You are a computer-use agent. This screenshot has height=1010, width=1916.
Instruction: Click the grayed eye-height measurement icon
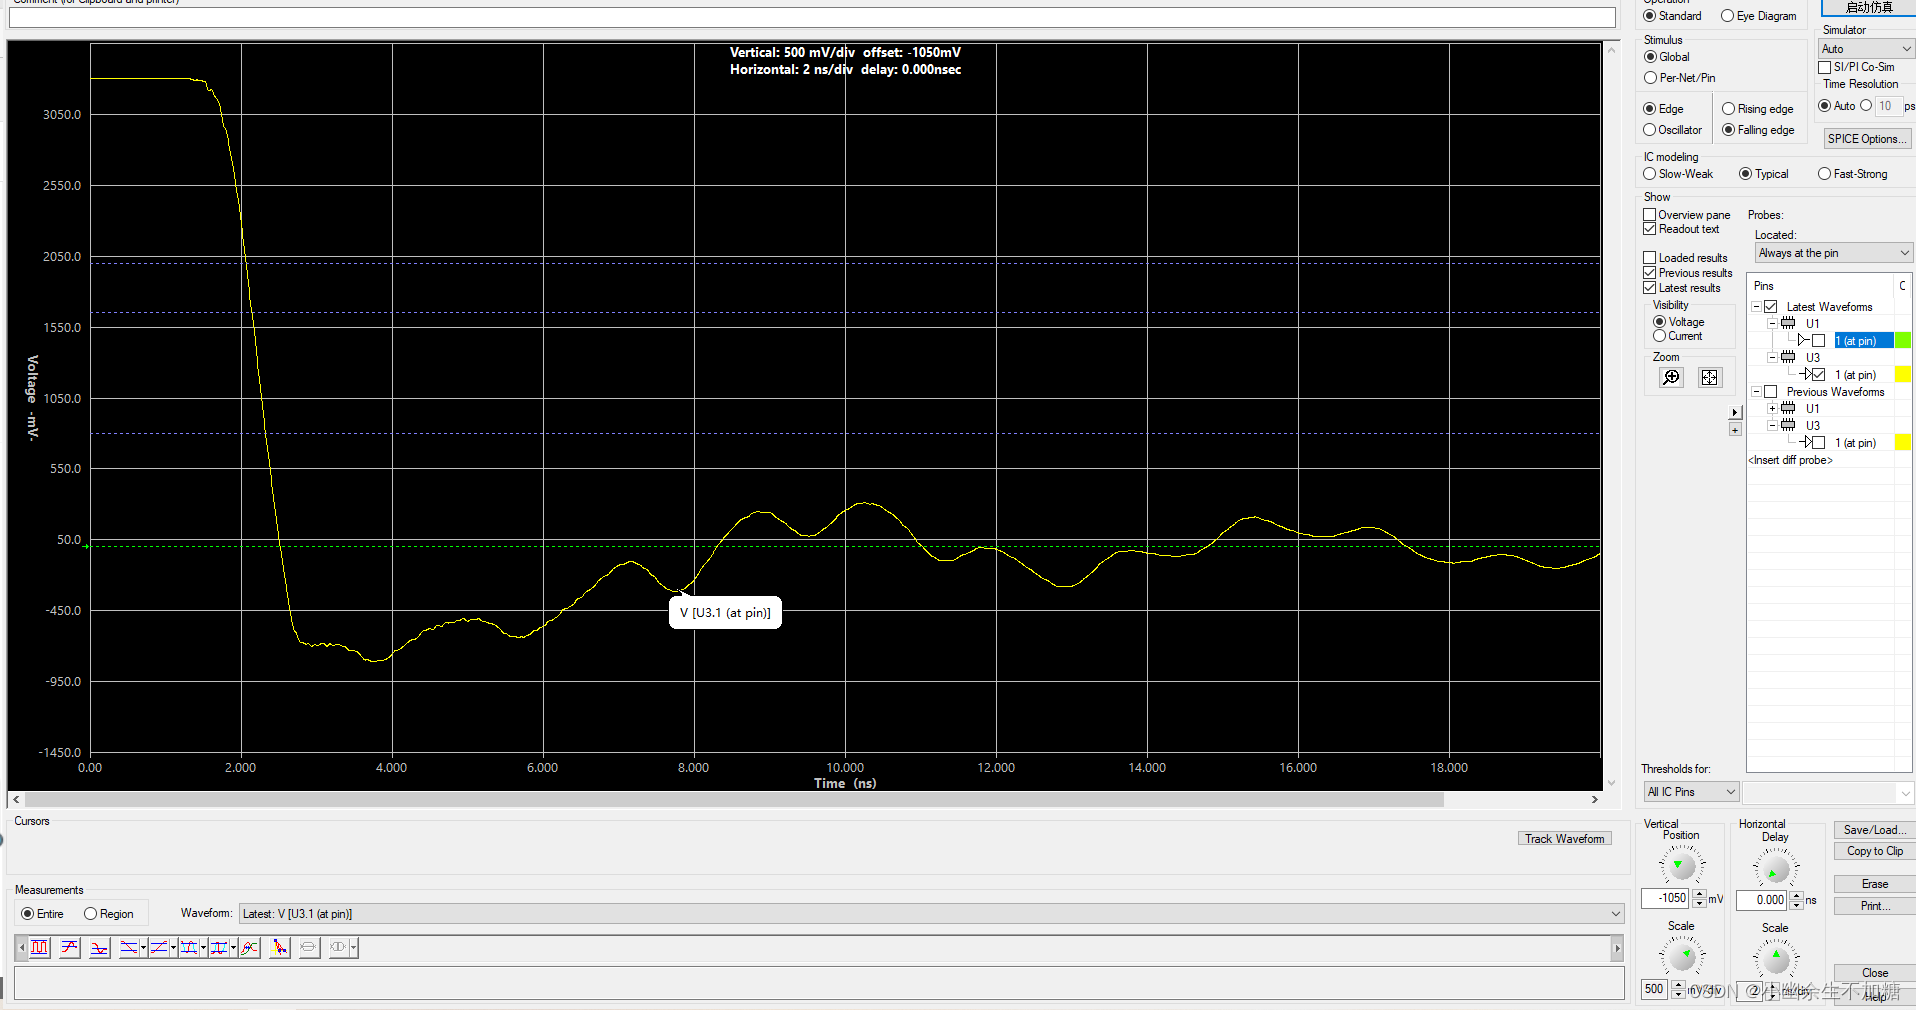pyautogui.click(x=309, y=947)
